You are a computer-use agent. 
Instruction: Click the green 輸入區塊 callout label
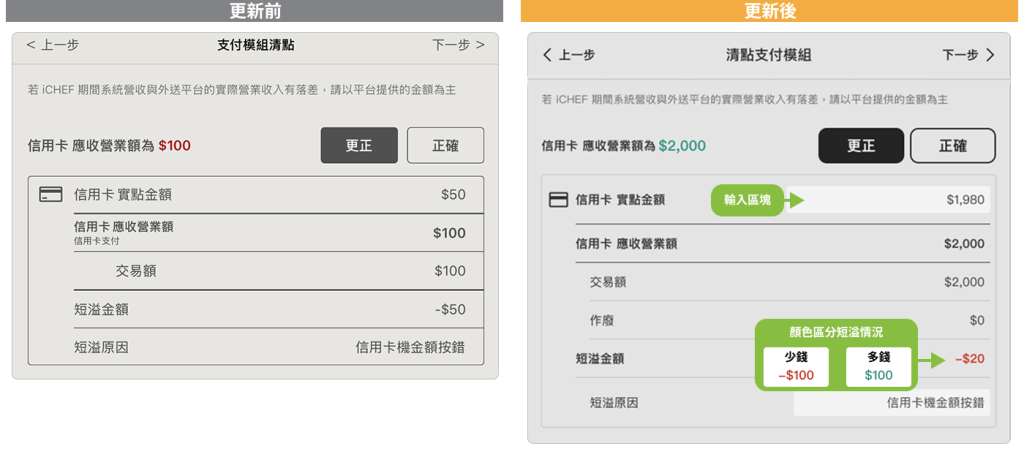click(747, 200)
